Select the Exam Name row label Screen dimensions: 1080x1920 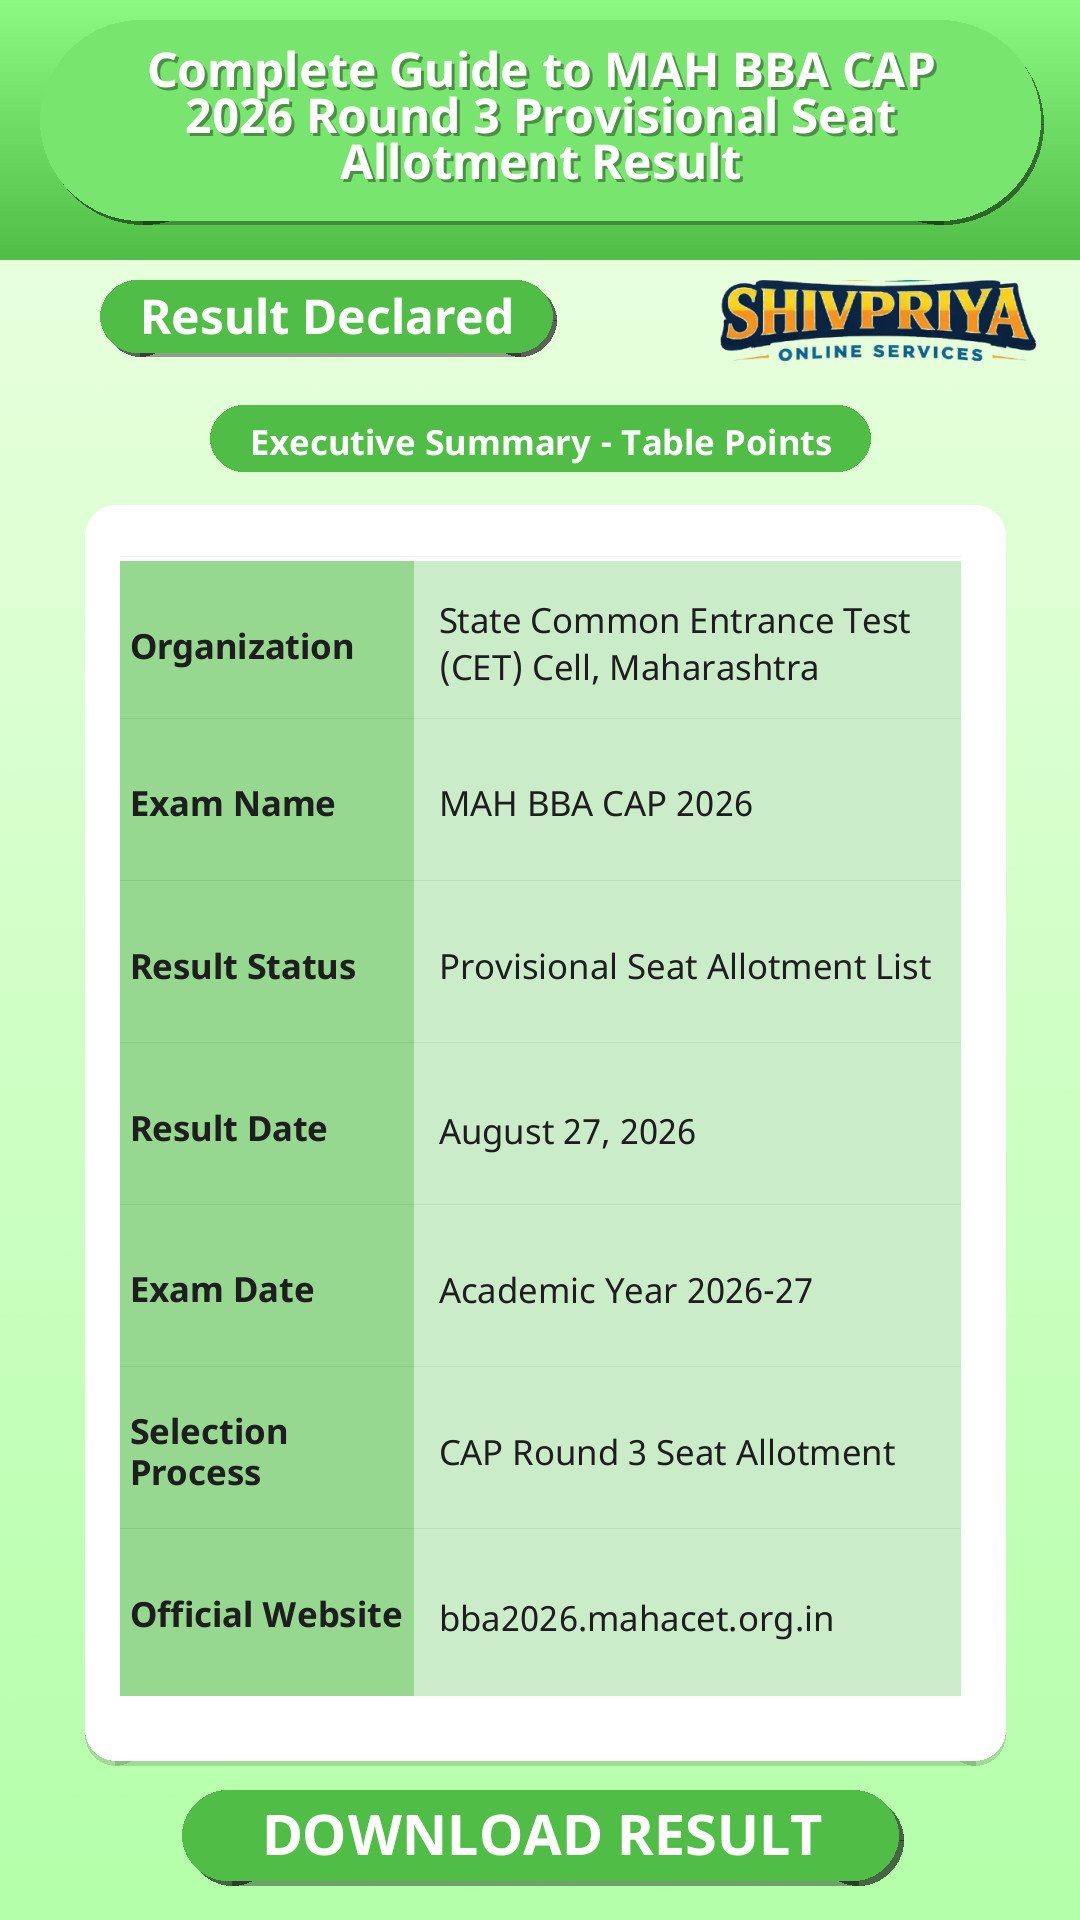[233, 804]
